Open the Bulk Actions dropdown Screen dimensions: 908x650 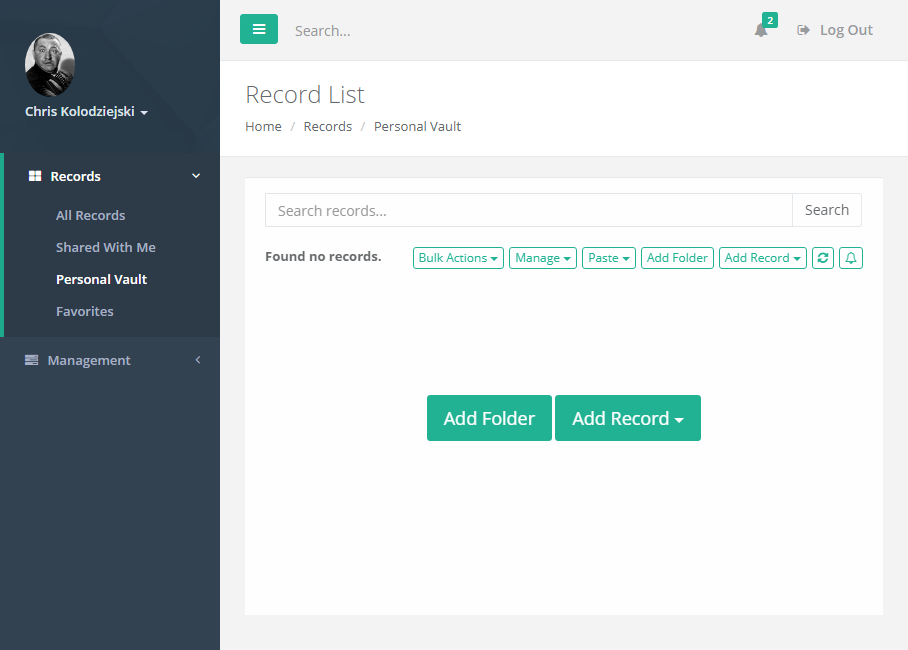coord(459,258)
